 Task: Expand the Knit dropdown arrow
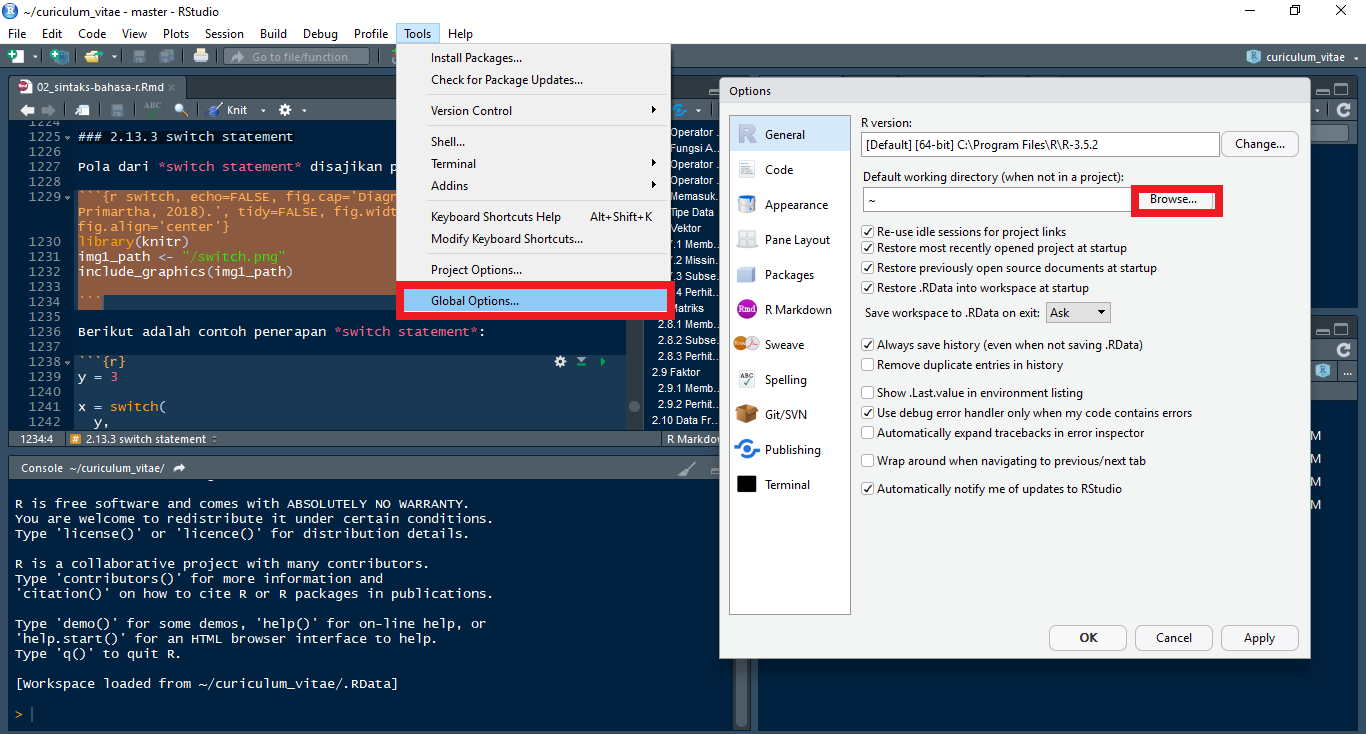tap(263, 110)
